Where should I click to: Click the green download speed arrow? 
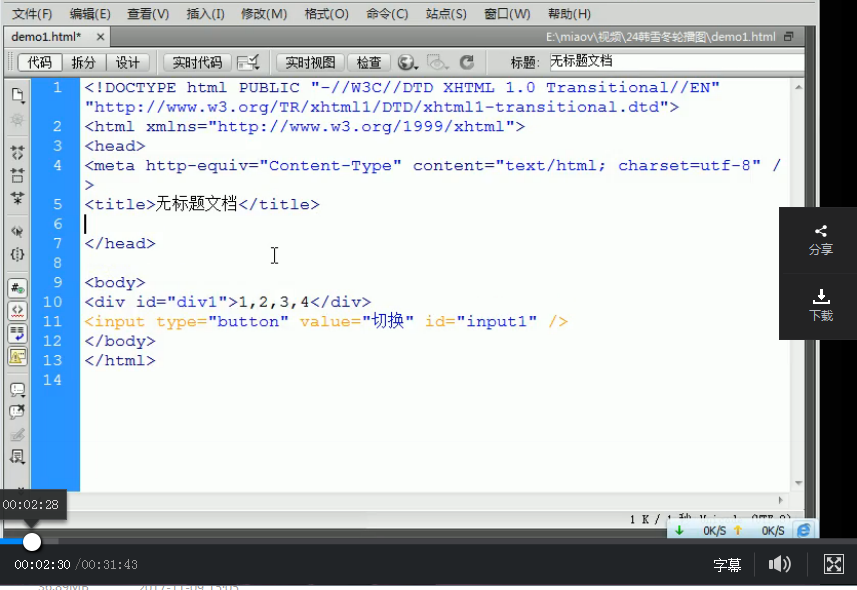pyautogui.click(x=679, y=530)
